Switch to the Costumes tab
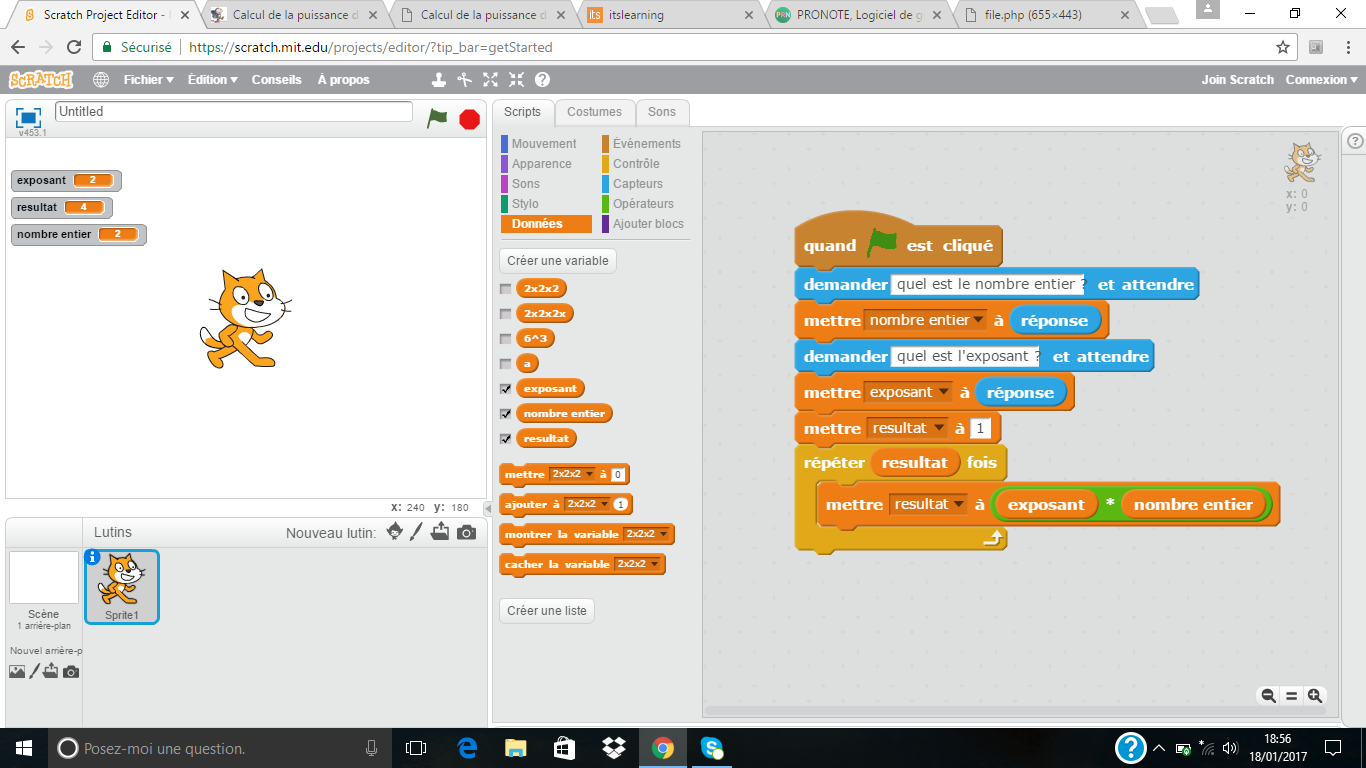 594,112
